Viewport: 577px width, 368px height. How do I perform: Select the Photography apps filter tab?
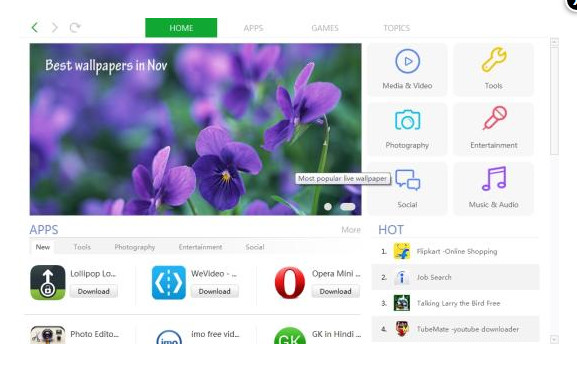(x=135, y=247)
